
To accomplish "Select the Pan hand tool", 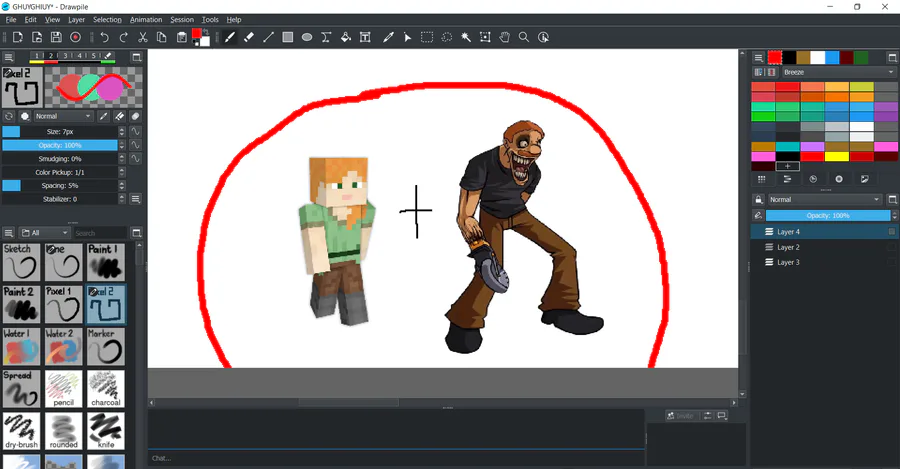I will [505, 37].
